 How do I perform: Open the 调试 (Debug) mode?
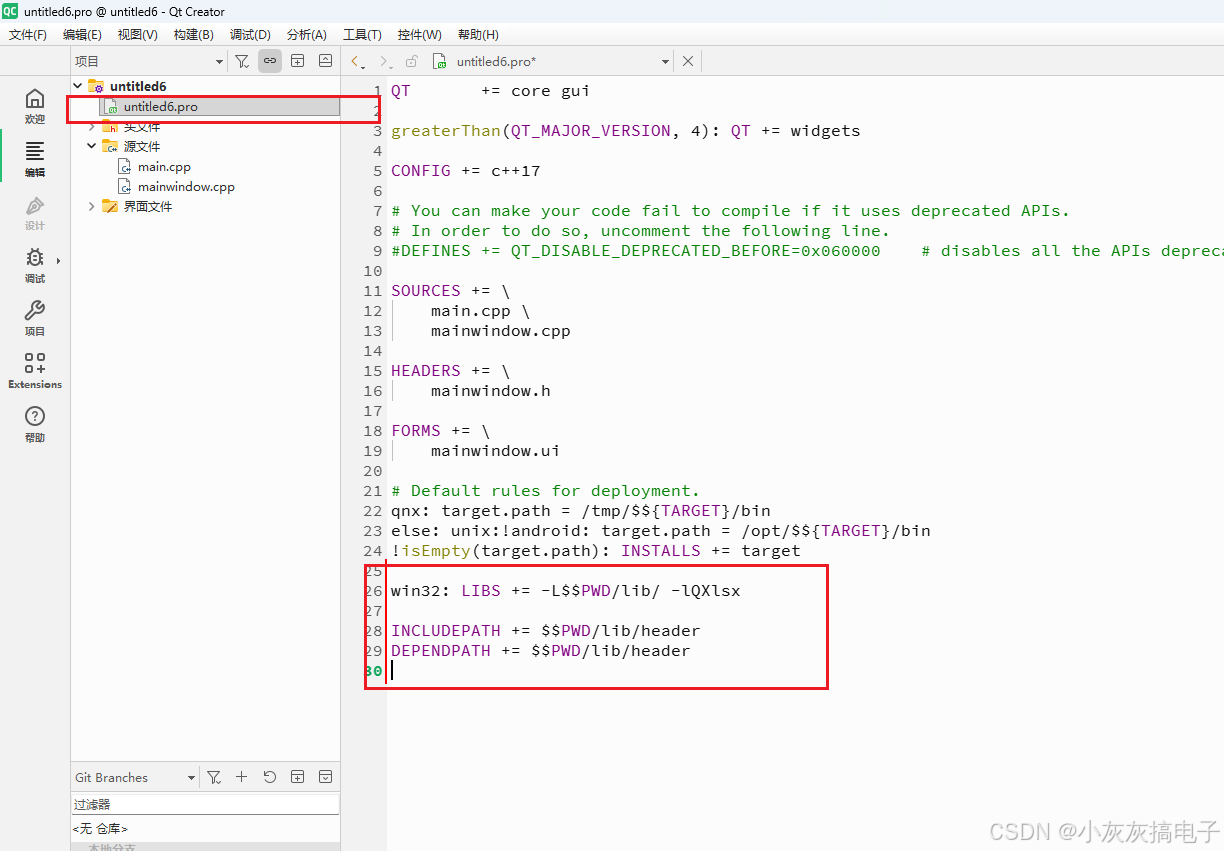pyautogui.click(x=35, y=266)
